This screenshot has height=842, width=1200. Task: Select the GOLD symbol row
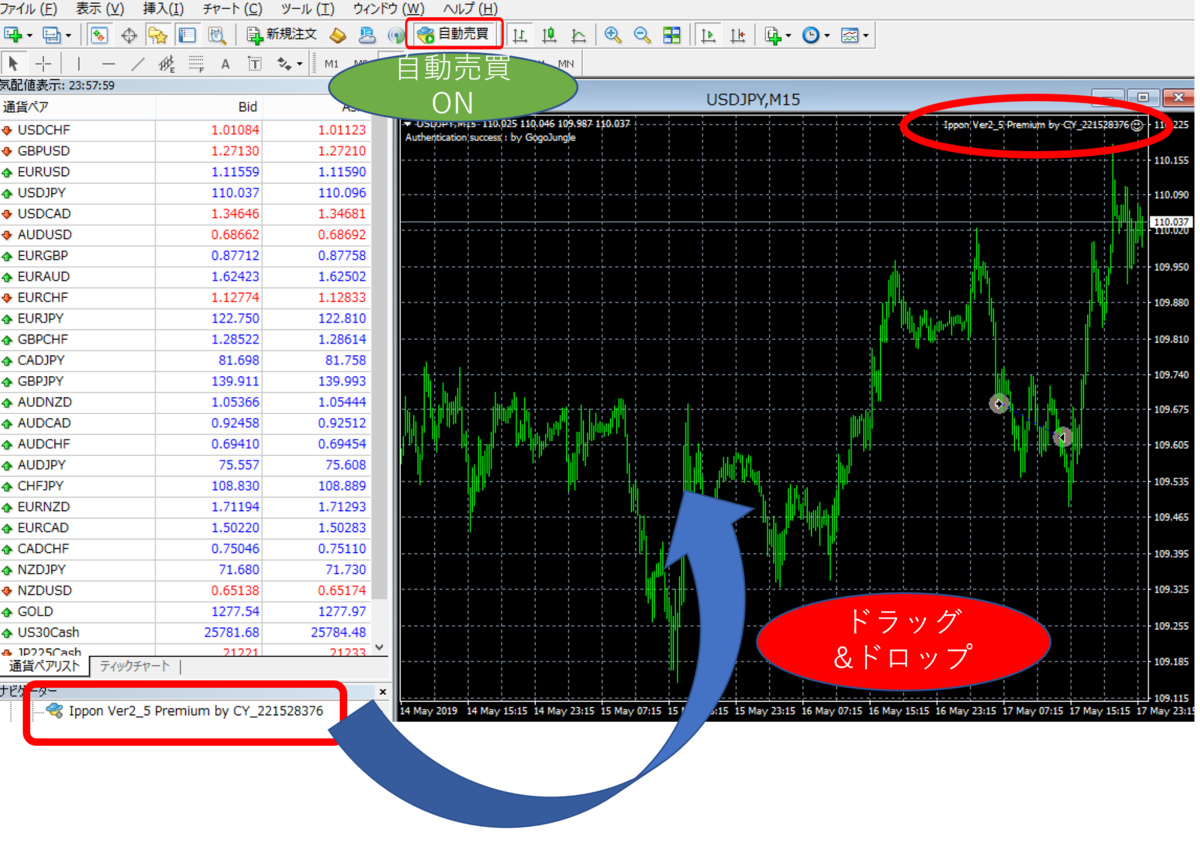[x=185, y=611]
